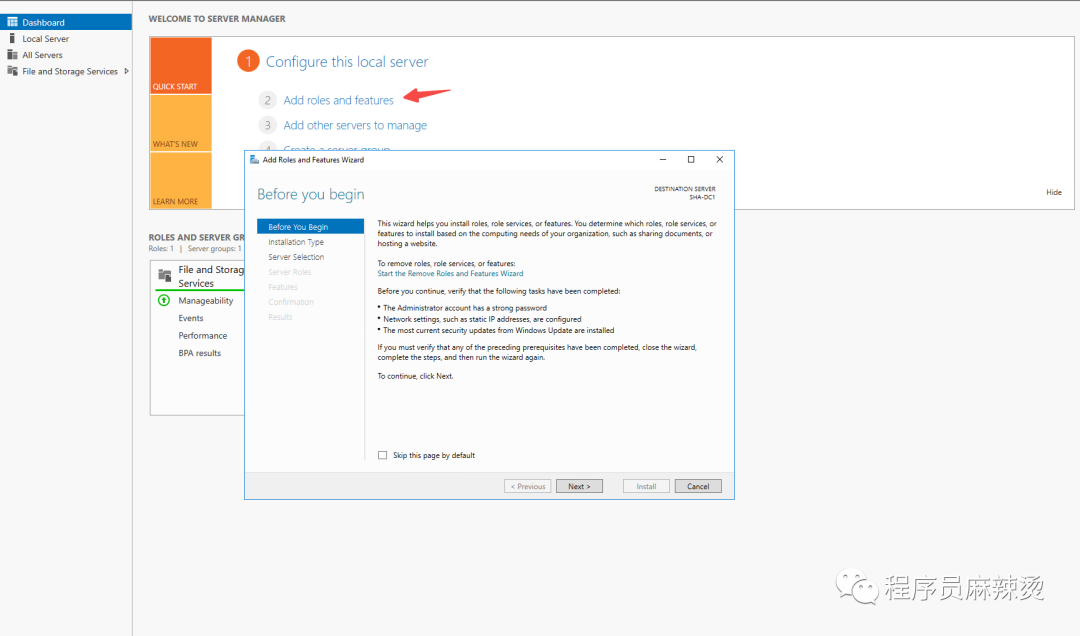Click Manageability in File and Storage tile
Screen dimensions: 1080x636
pos(206,300)
